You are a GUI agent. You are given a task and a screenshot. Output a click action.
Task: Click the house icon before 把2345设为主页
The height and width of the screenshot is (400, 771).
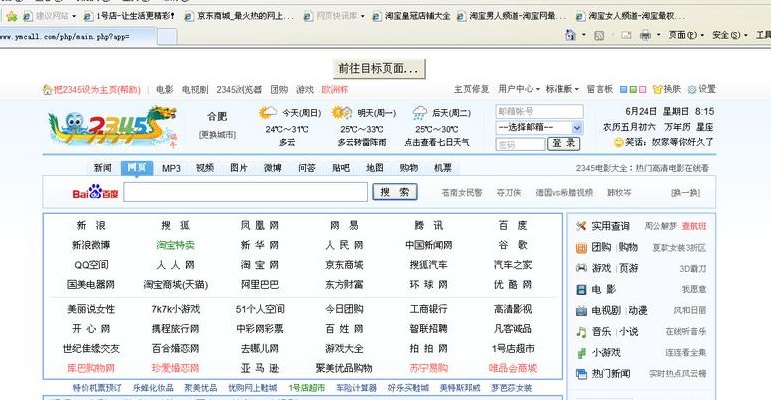click(48, 90)
